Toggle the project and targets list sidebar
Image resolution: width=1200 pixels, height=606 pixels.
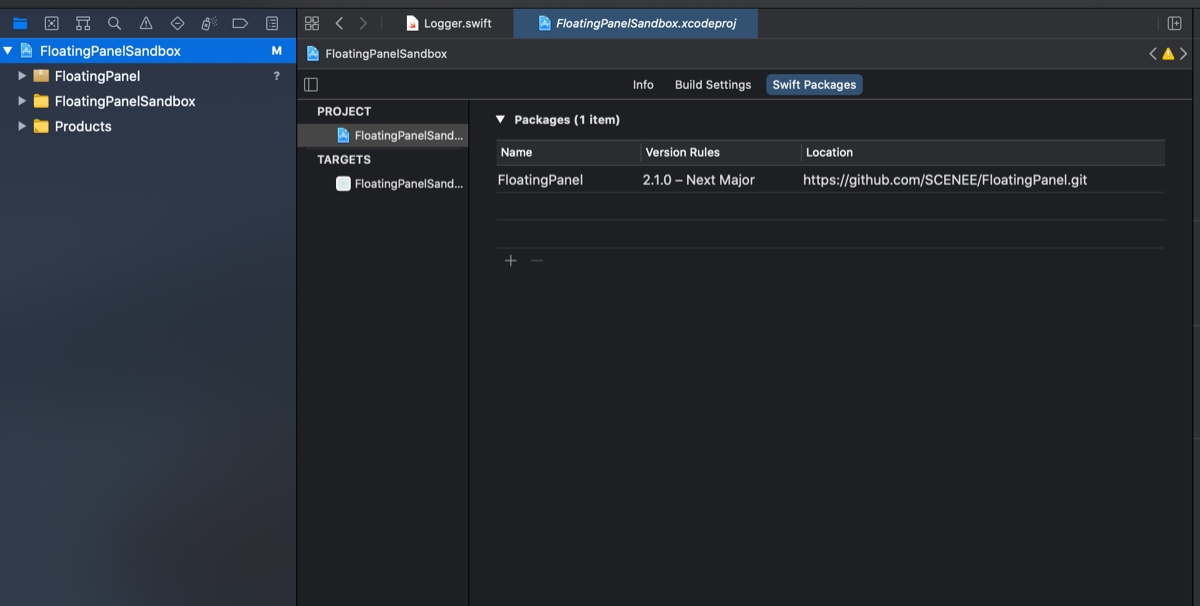point(311,85)
